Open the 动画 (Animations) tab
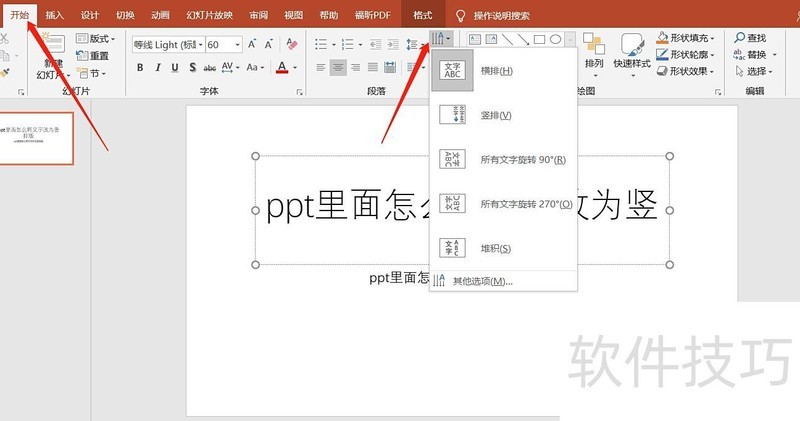Image resolution: width=800 pixels, height=421 pixels. coord(160,15)
